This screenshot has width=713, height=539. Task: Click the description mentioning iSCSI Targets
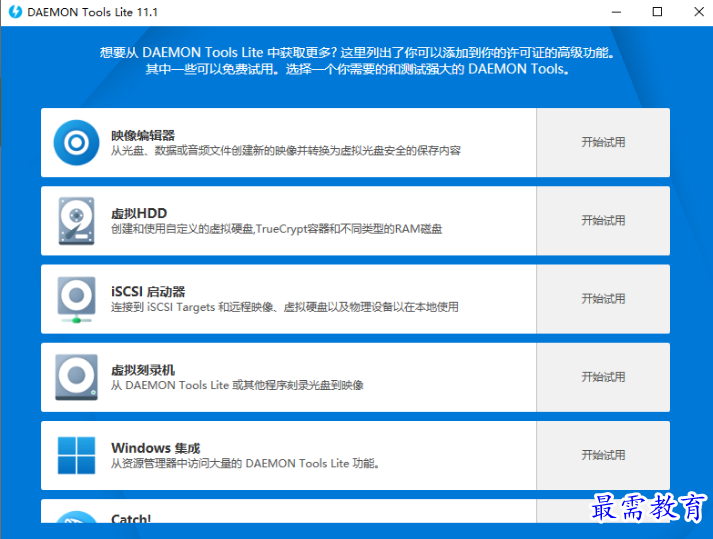tap(285, 307)
